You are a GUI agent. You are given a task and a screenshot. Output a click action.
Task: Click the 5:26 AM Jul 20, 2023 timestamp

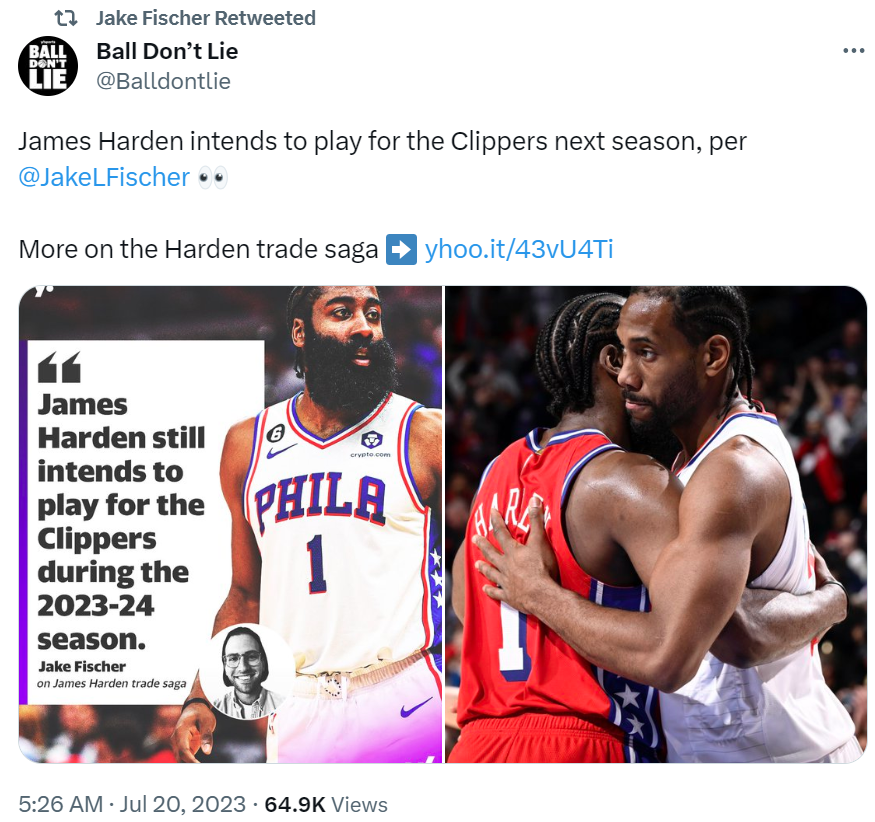(132, 805)
